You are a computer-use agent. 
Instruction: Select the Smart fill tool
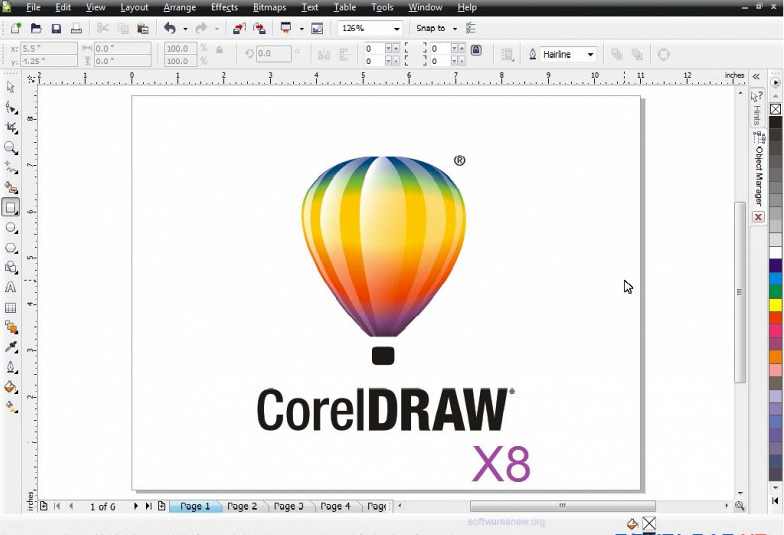10,188
